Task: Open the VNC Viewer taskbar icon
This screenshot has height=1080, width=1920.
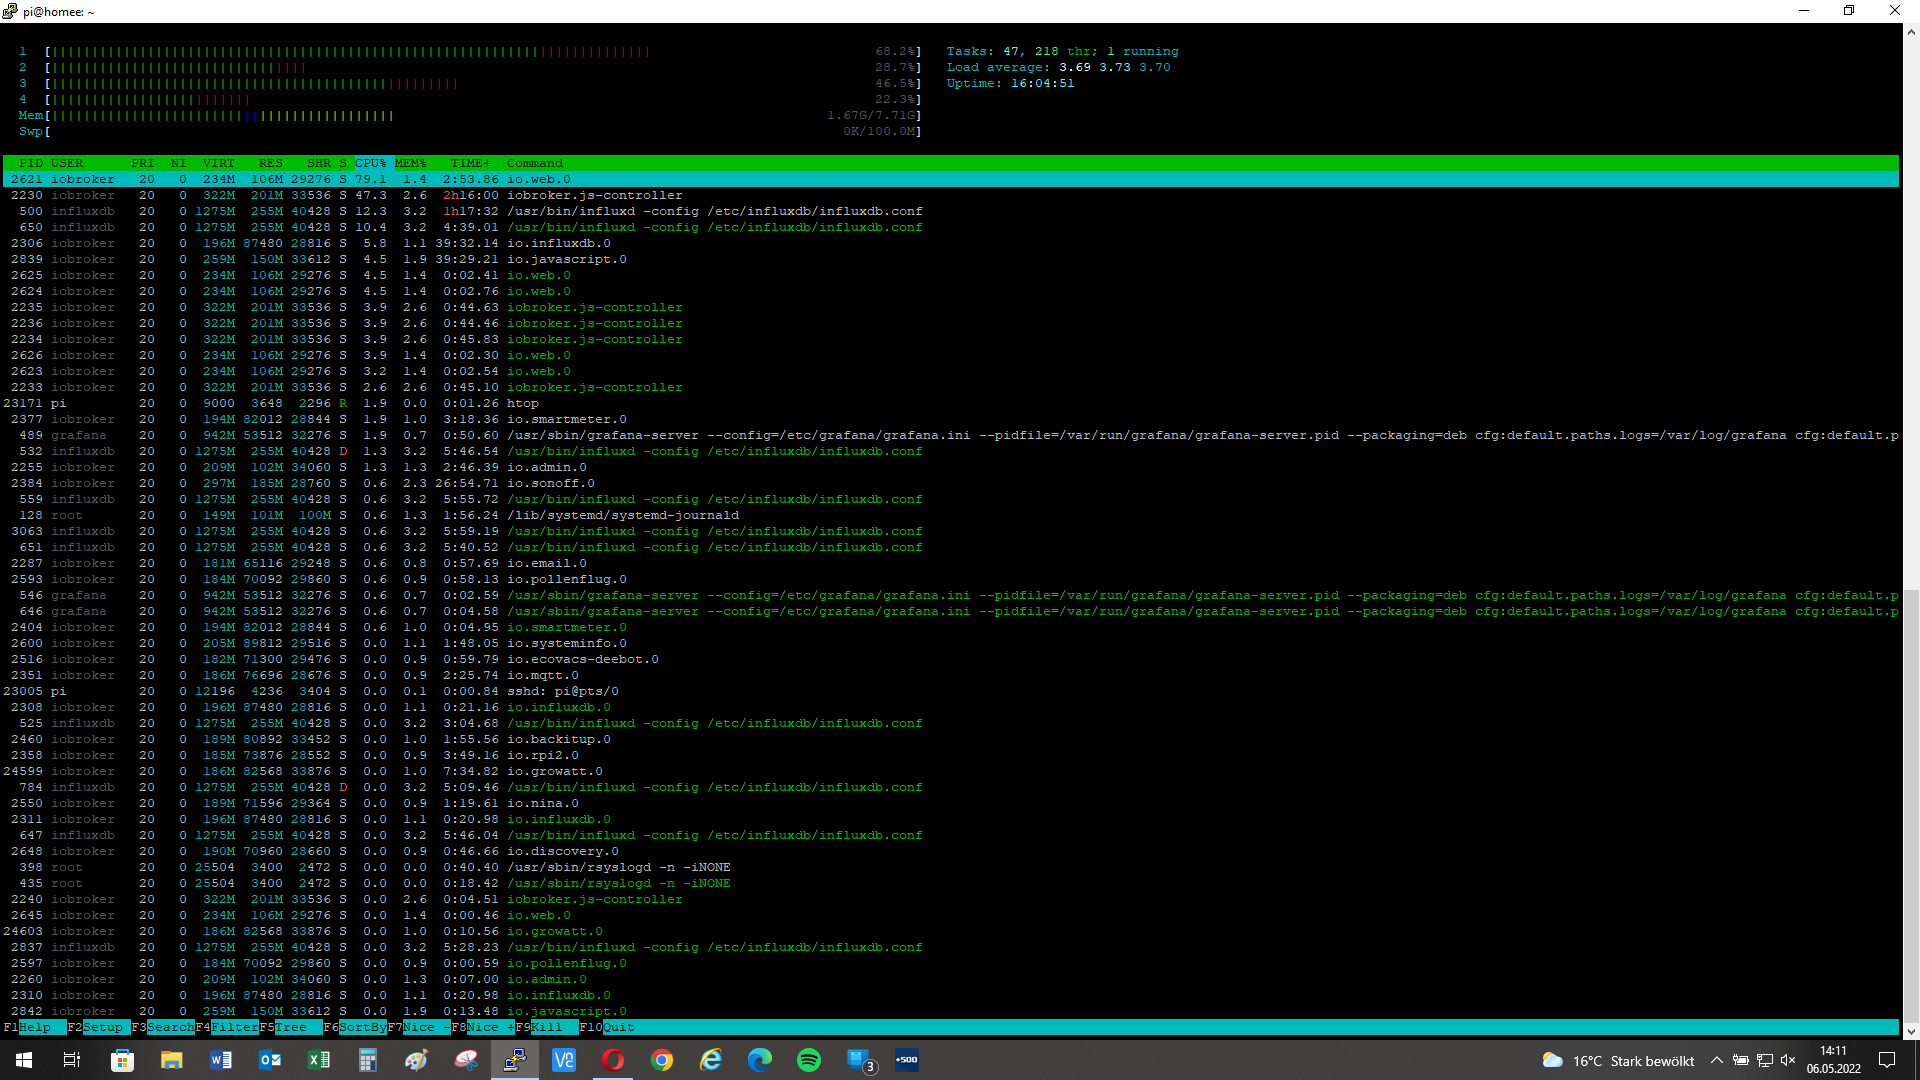Action: (564, 1060)
